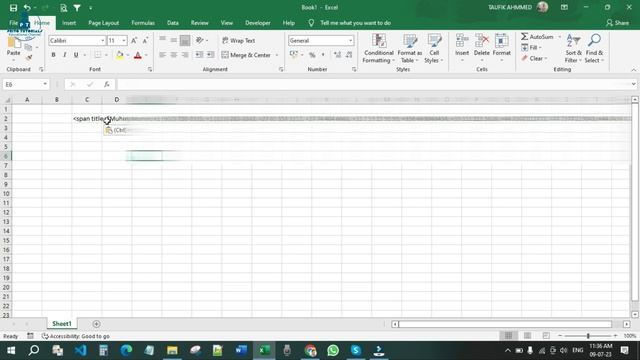Align the cell text to the left
The width and height of the screenshot is (640, 360).
[x=162, y=55]
